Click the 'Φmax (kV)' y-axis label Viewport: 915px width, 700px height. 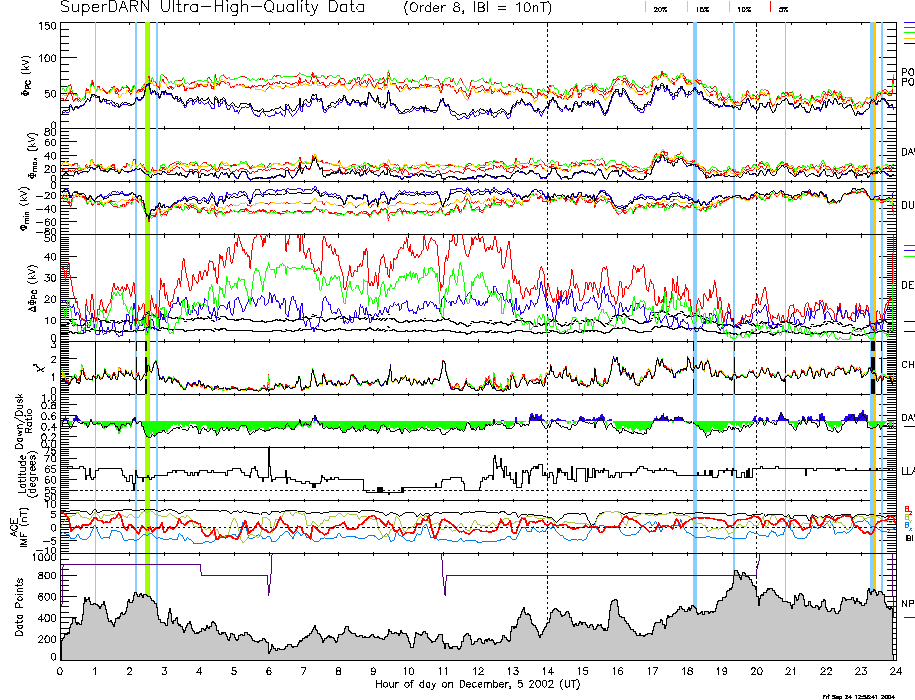pos(31,154)
